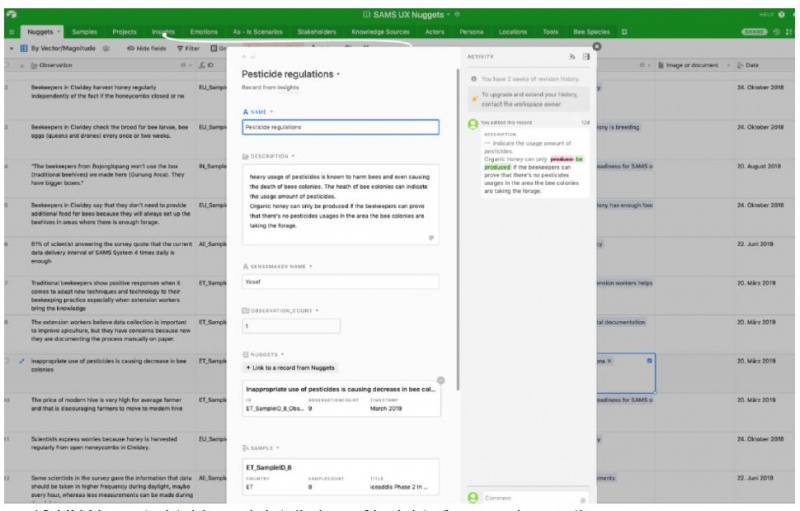Open the NAME field dropdown
The height and width of the screenshot is (511, 800).
tap(271, 112)
